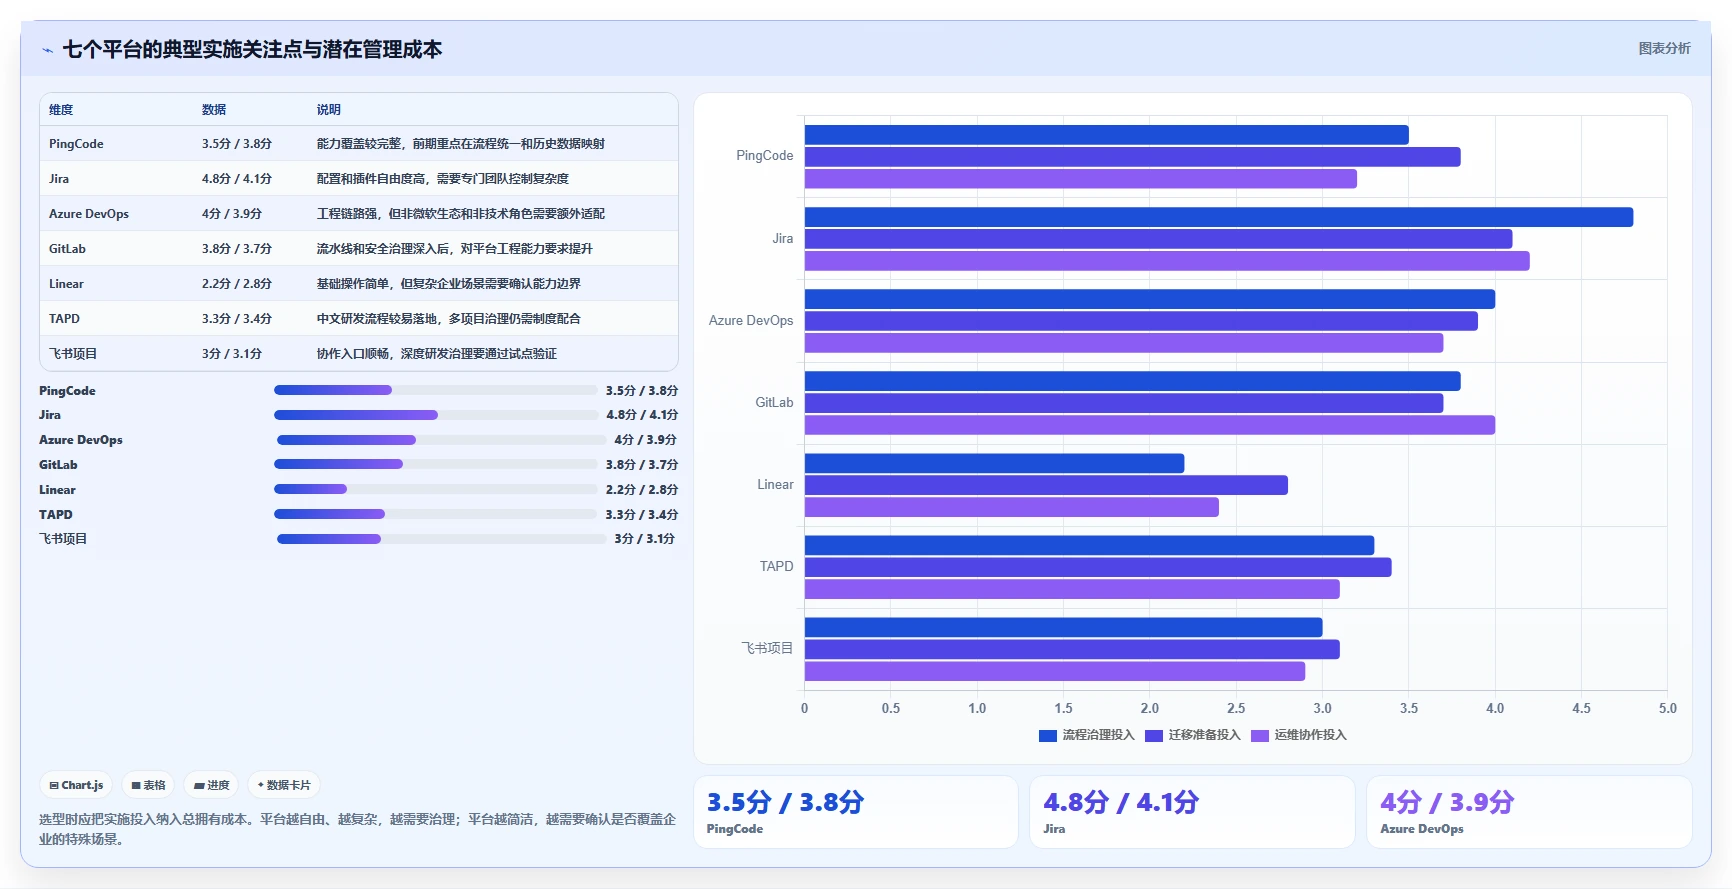The height and width of the screenshot is (889, 1732).
Task: Click the 飞书项目 progress bar
Action: point(441,539)
